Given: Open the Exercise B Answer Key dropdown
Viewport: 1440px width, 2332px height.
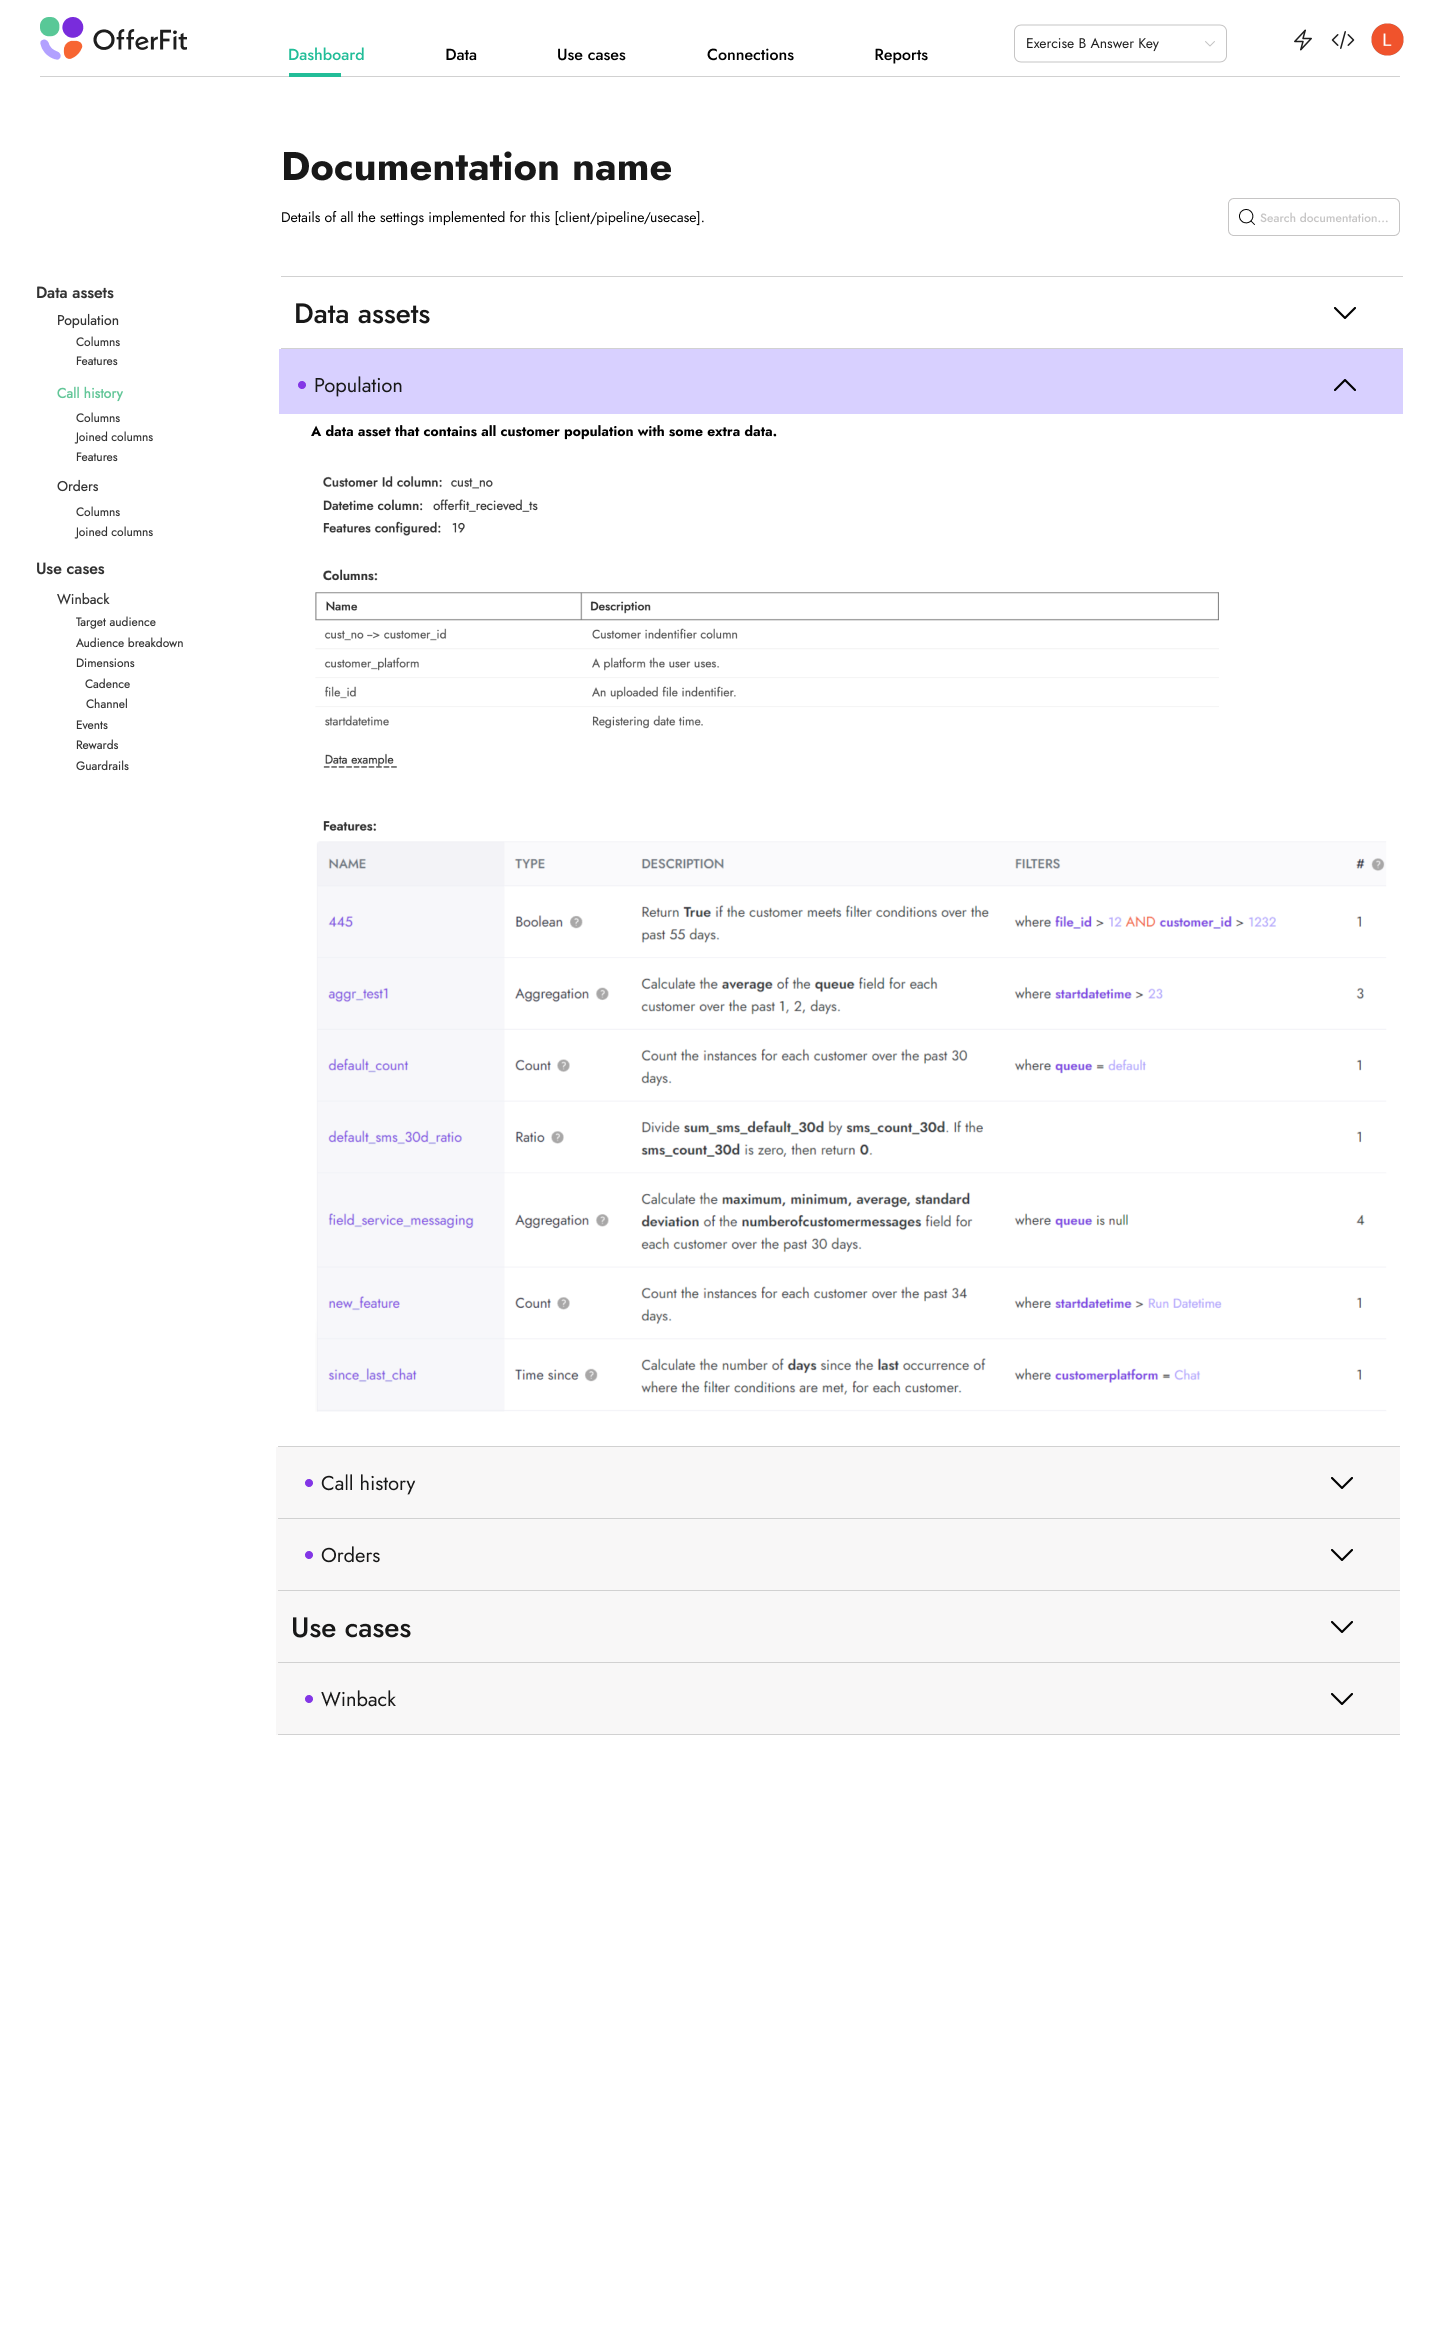Looking at the screenshot, I should pyautogui.click(x=1119, y=44).
